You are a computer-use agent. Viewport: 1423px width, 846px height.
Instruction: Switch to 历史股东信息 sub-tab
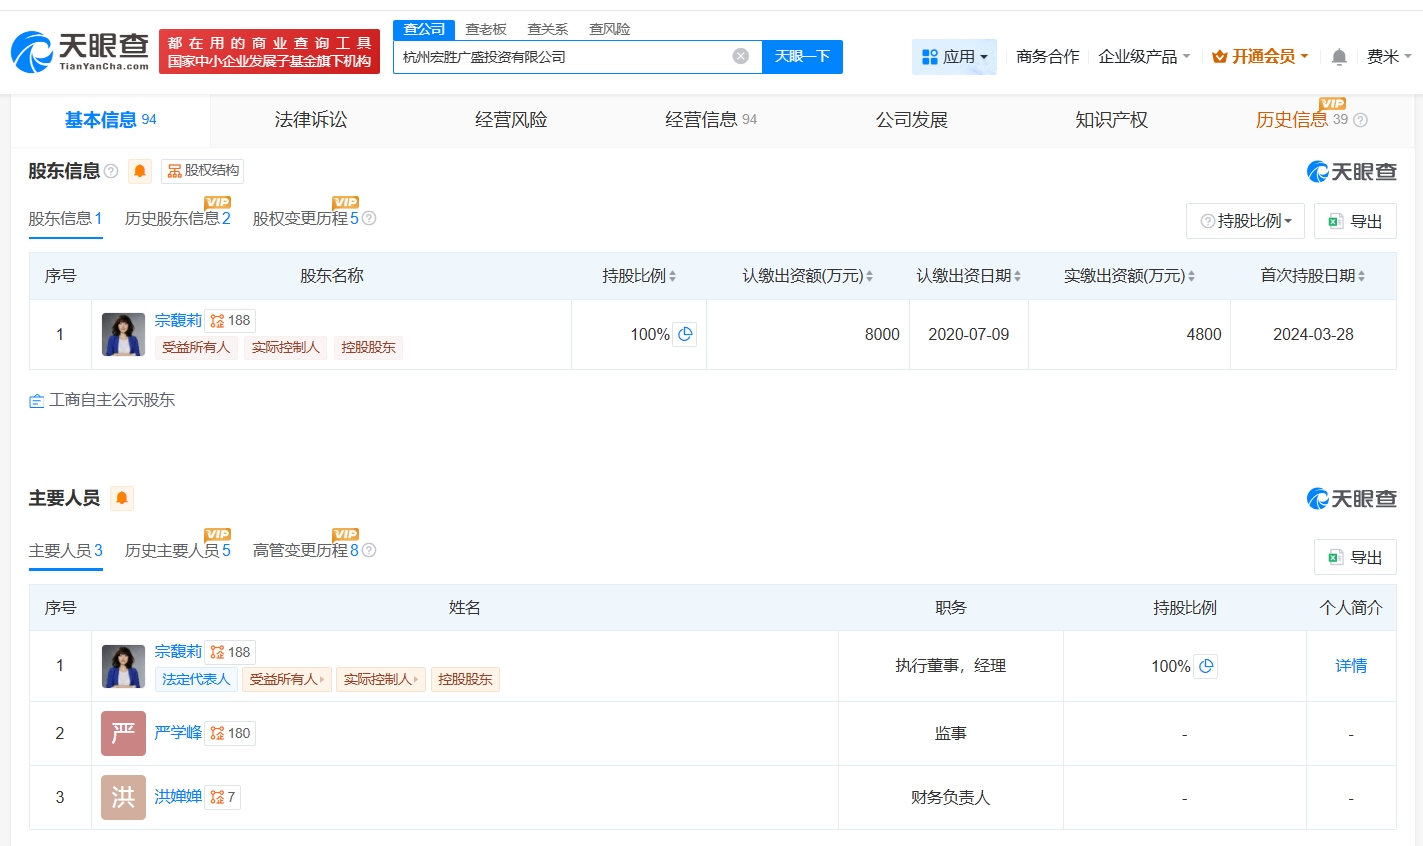(178, 218)
